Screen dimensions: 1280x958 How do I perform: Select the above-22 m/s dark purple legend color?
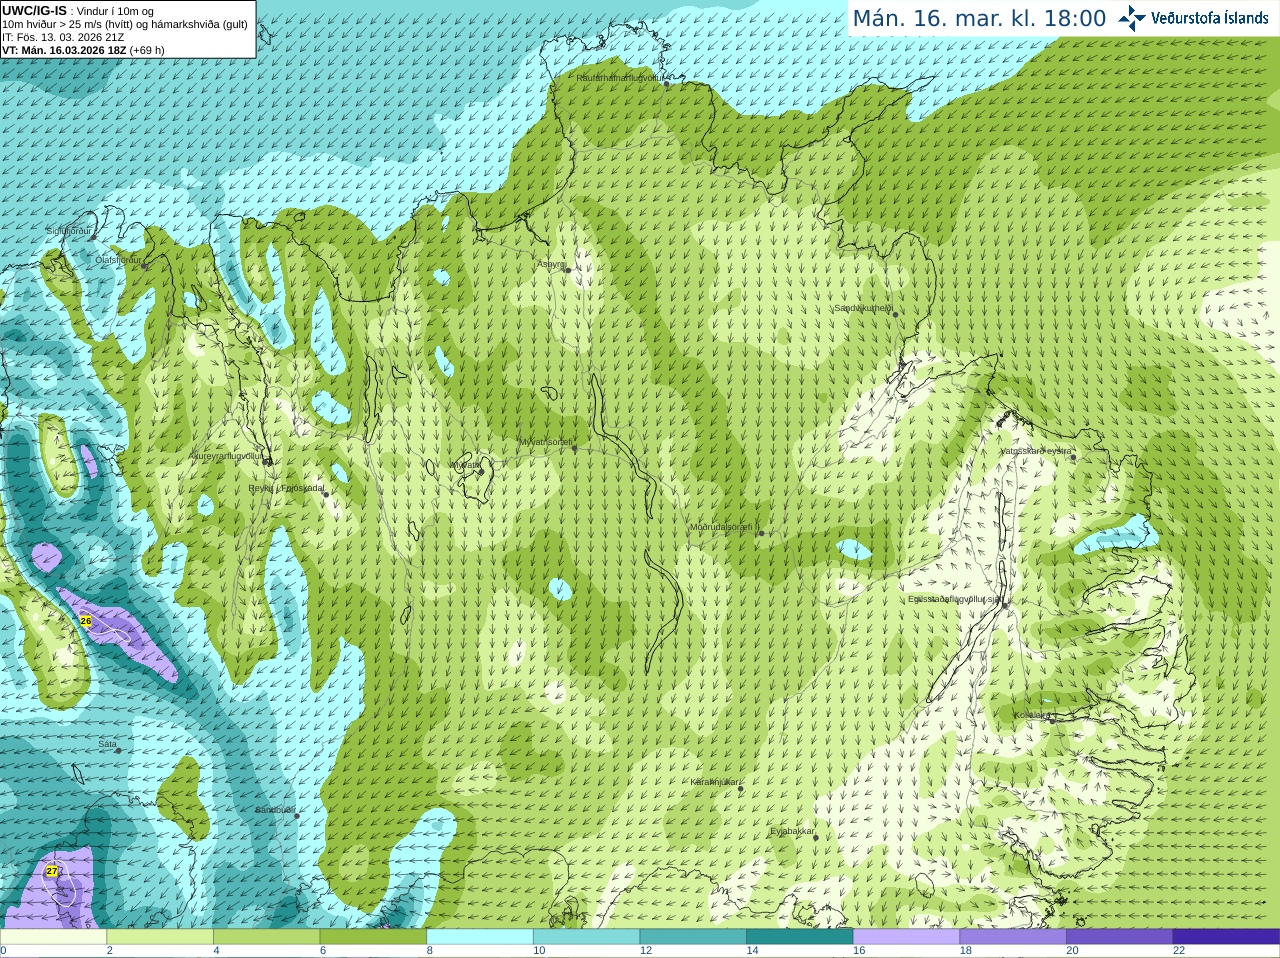pos(1226,937)
